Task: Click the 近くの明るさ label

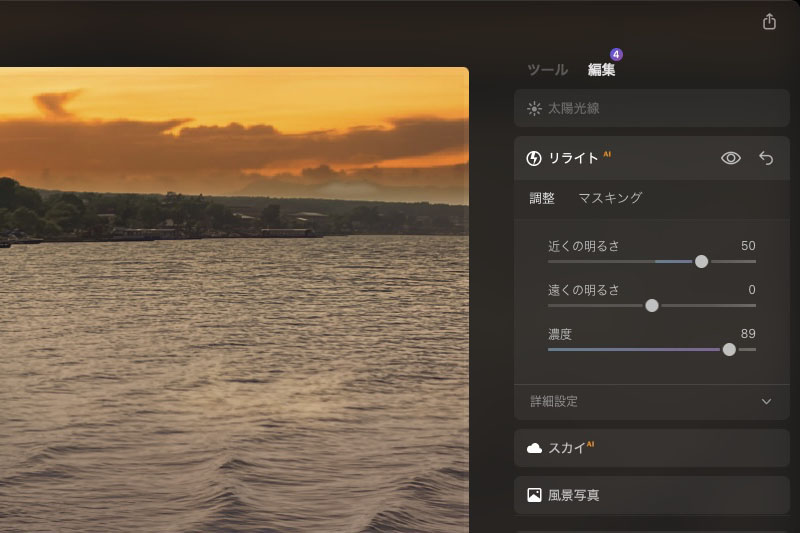Action: pyautogui.click(x=583, y=246)
